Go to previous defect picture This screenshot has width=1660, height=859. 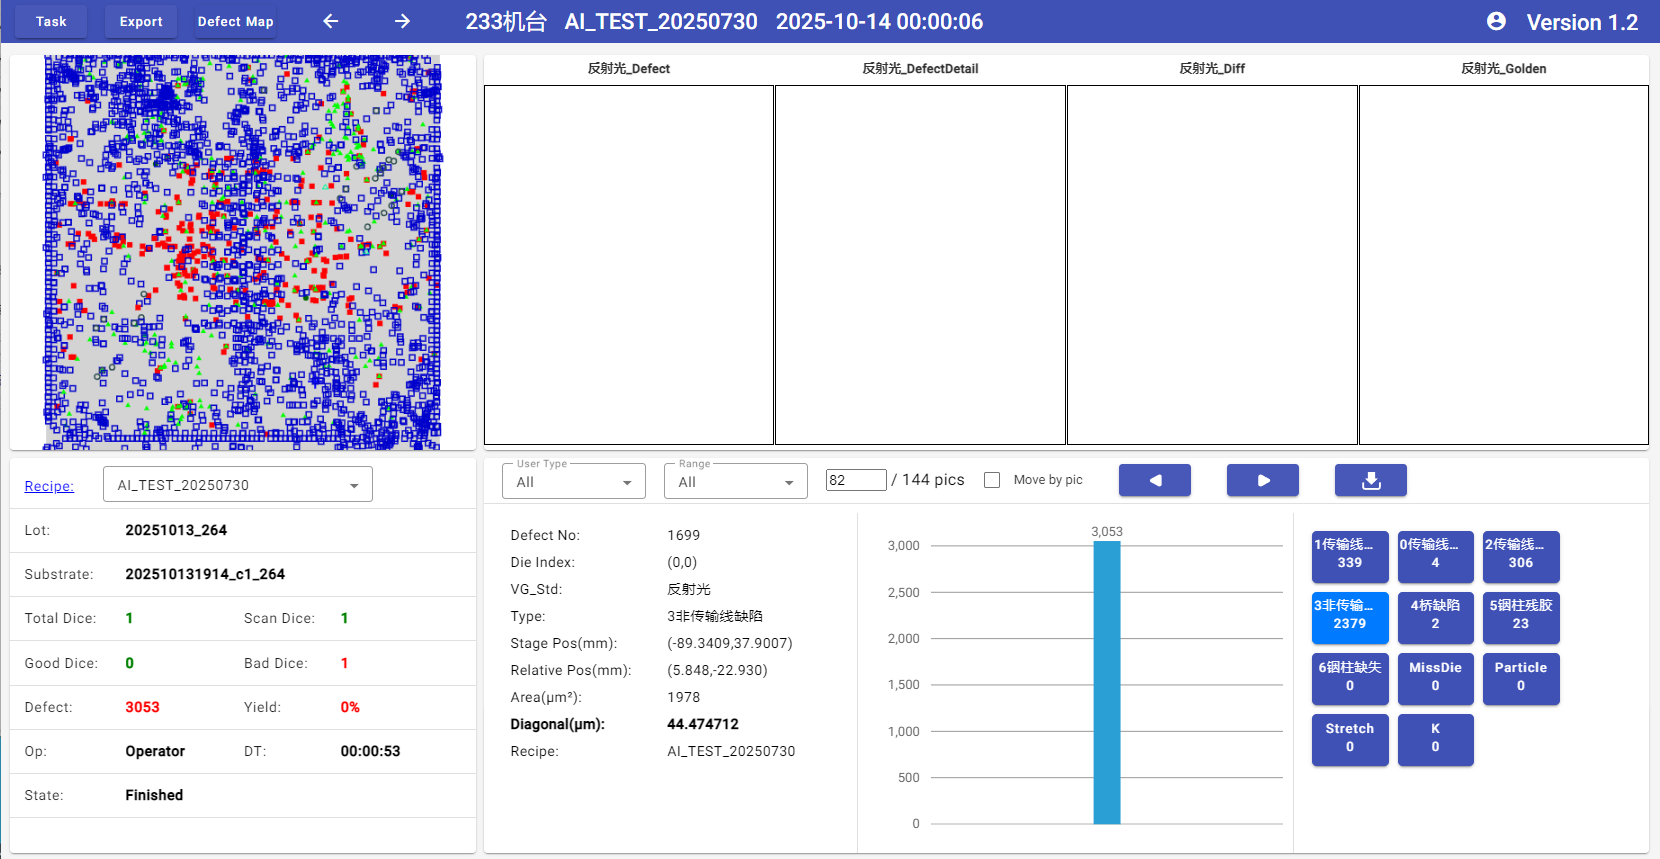(1154, 480)
